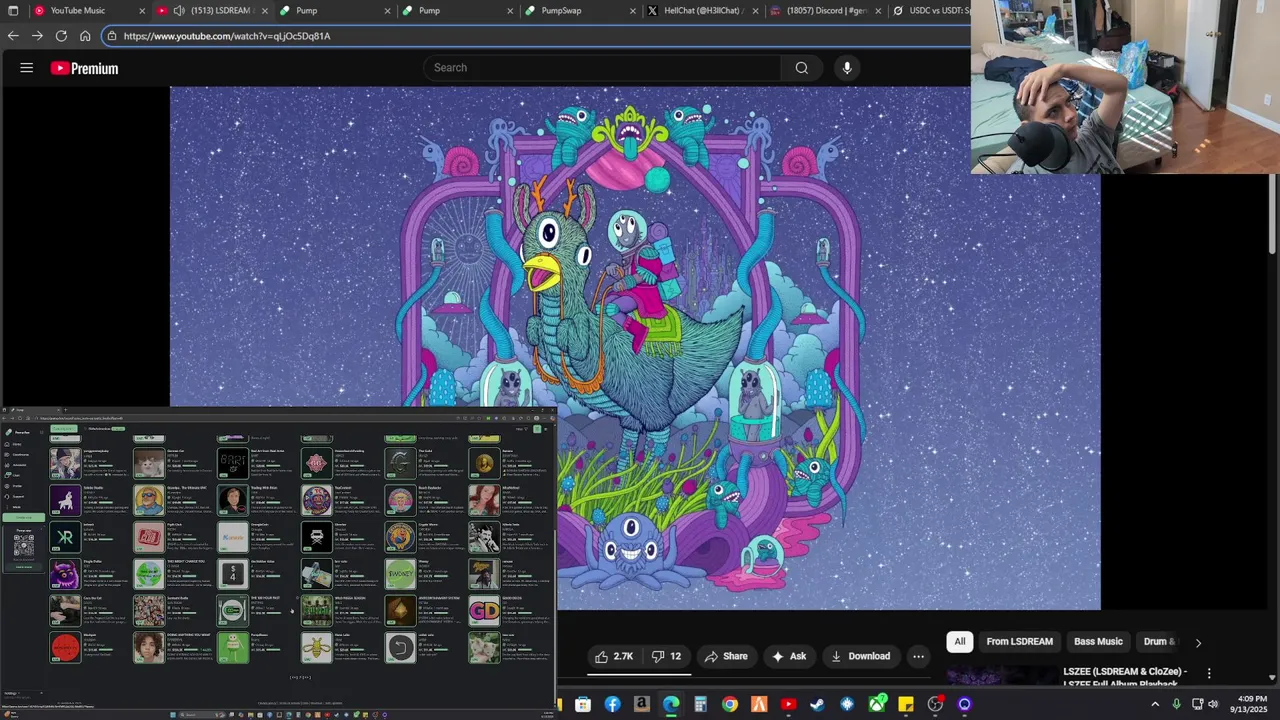The image size is (1280, 720).
Task: Open Amazon from taskbar
Action: tap(641, 704)
